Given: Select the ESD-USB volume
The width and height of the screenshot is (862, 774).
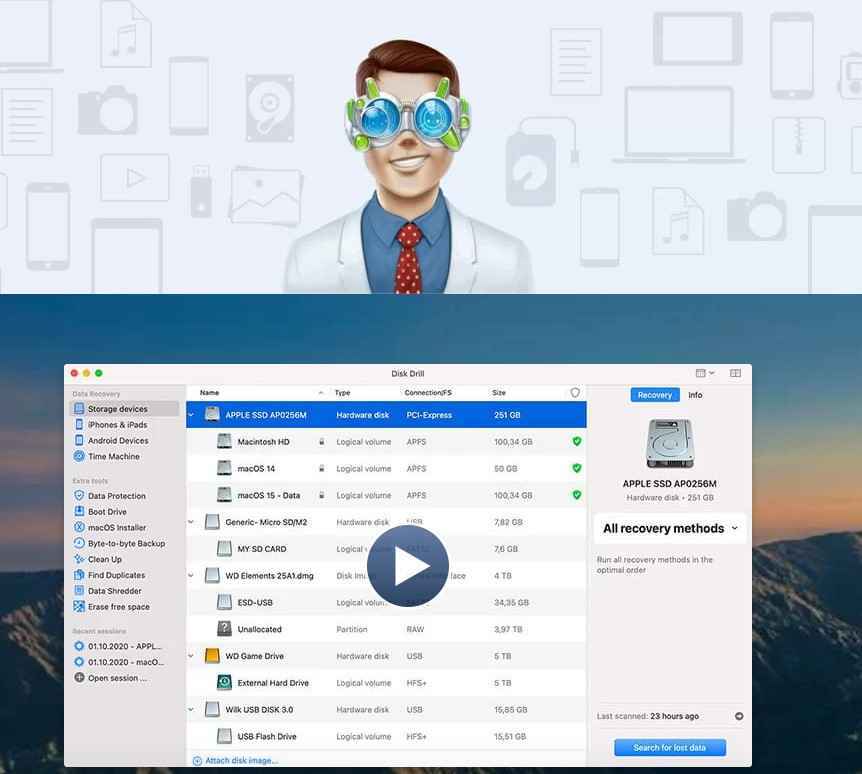Looking at the screenshot, I should (386, 602).
